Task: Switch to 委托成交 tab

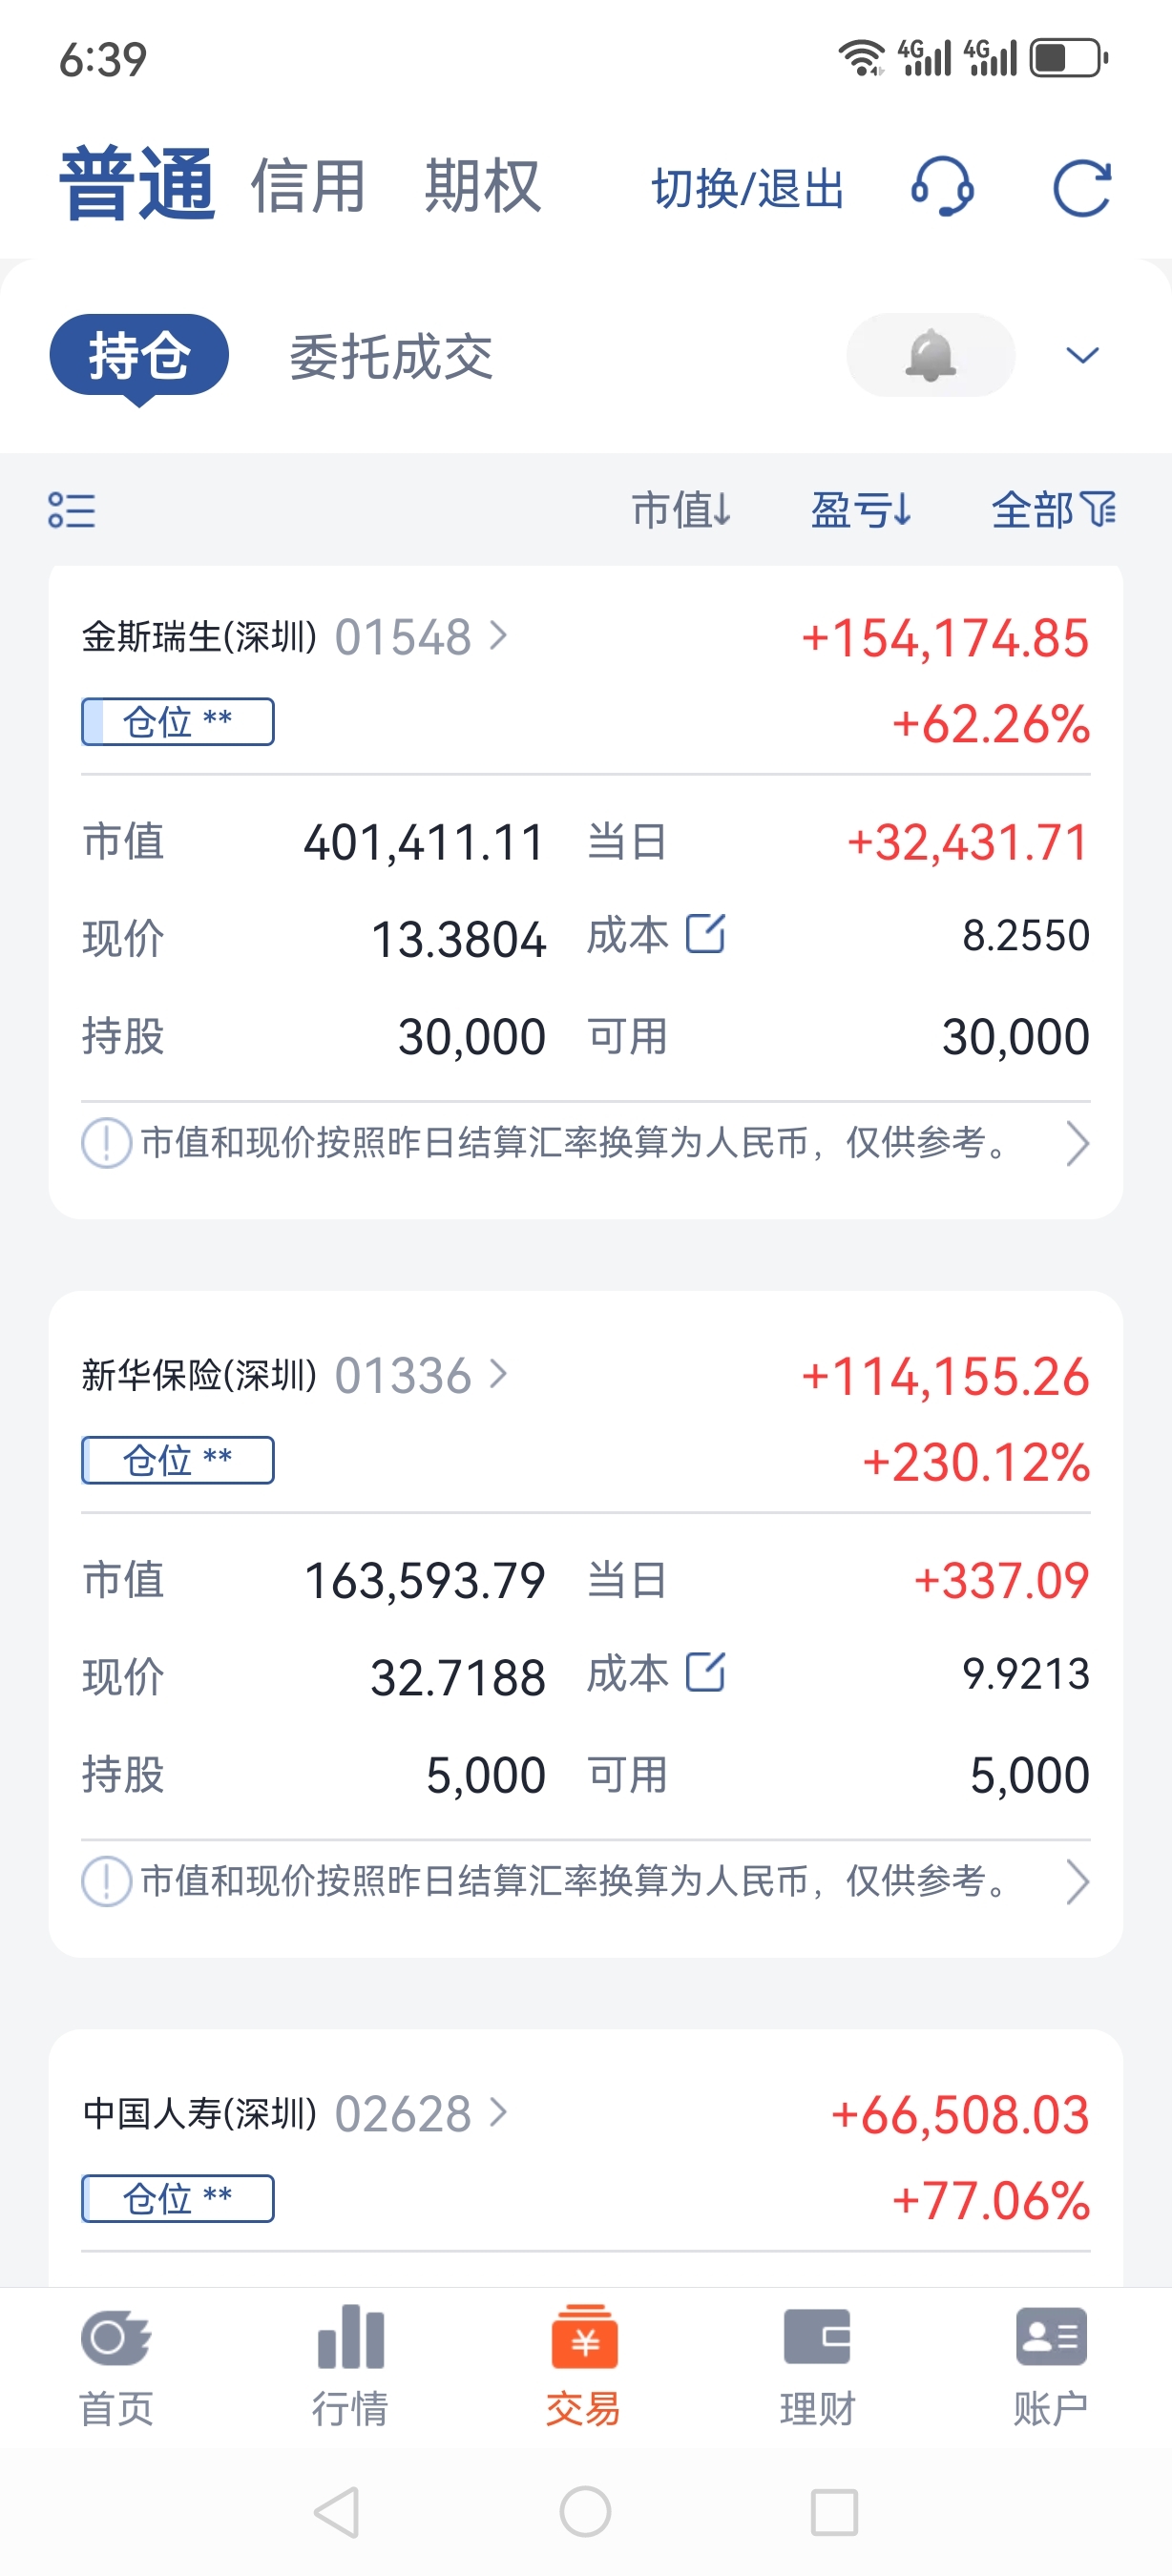Action: click(391, 357)
